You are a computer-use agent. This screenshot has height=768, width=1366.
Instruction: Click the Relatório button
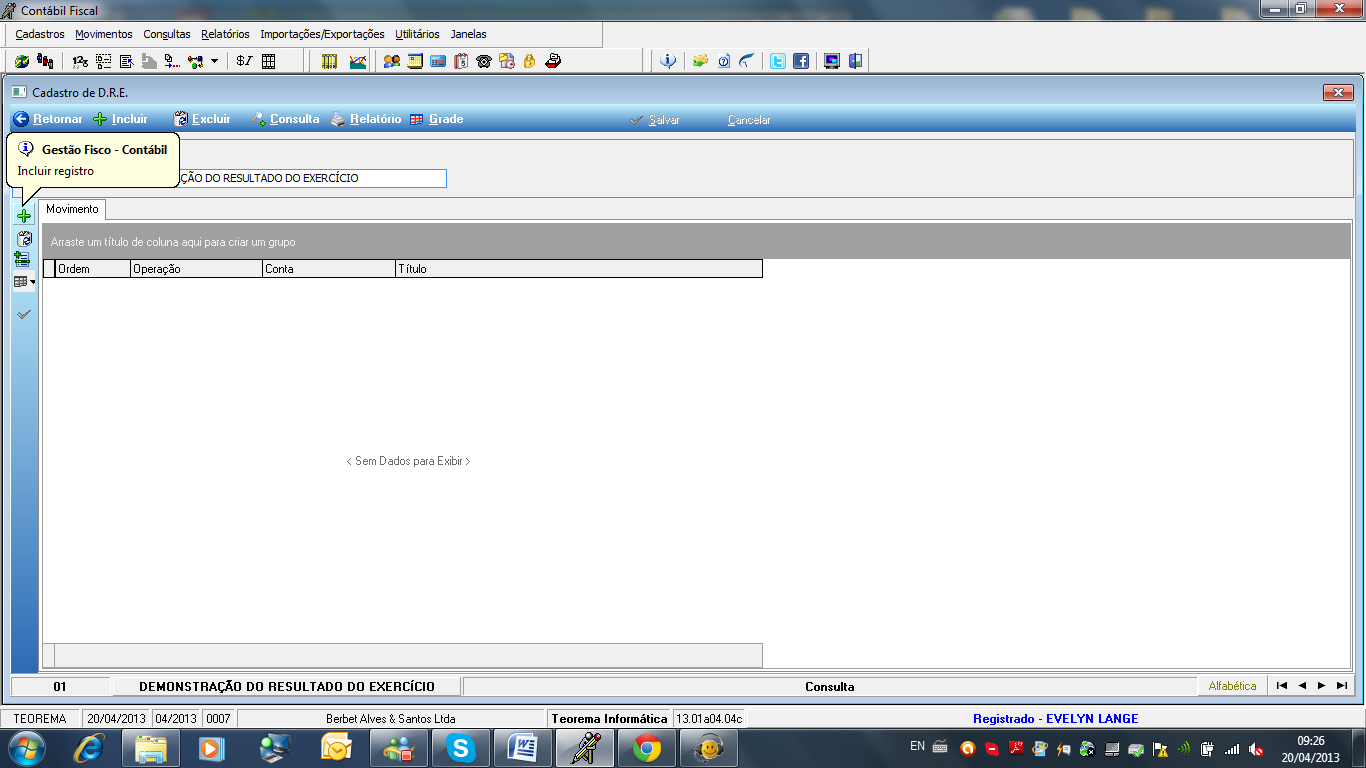coord(366,119)
